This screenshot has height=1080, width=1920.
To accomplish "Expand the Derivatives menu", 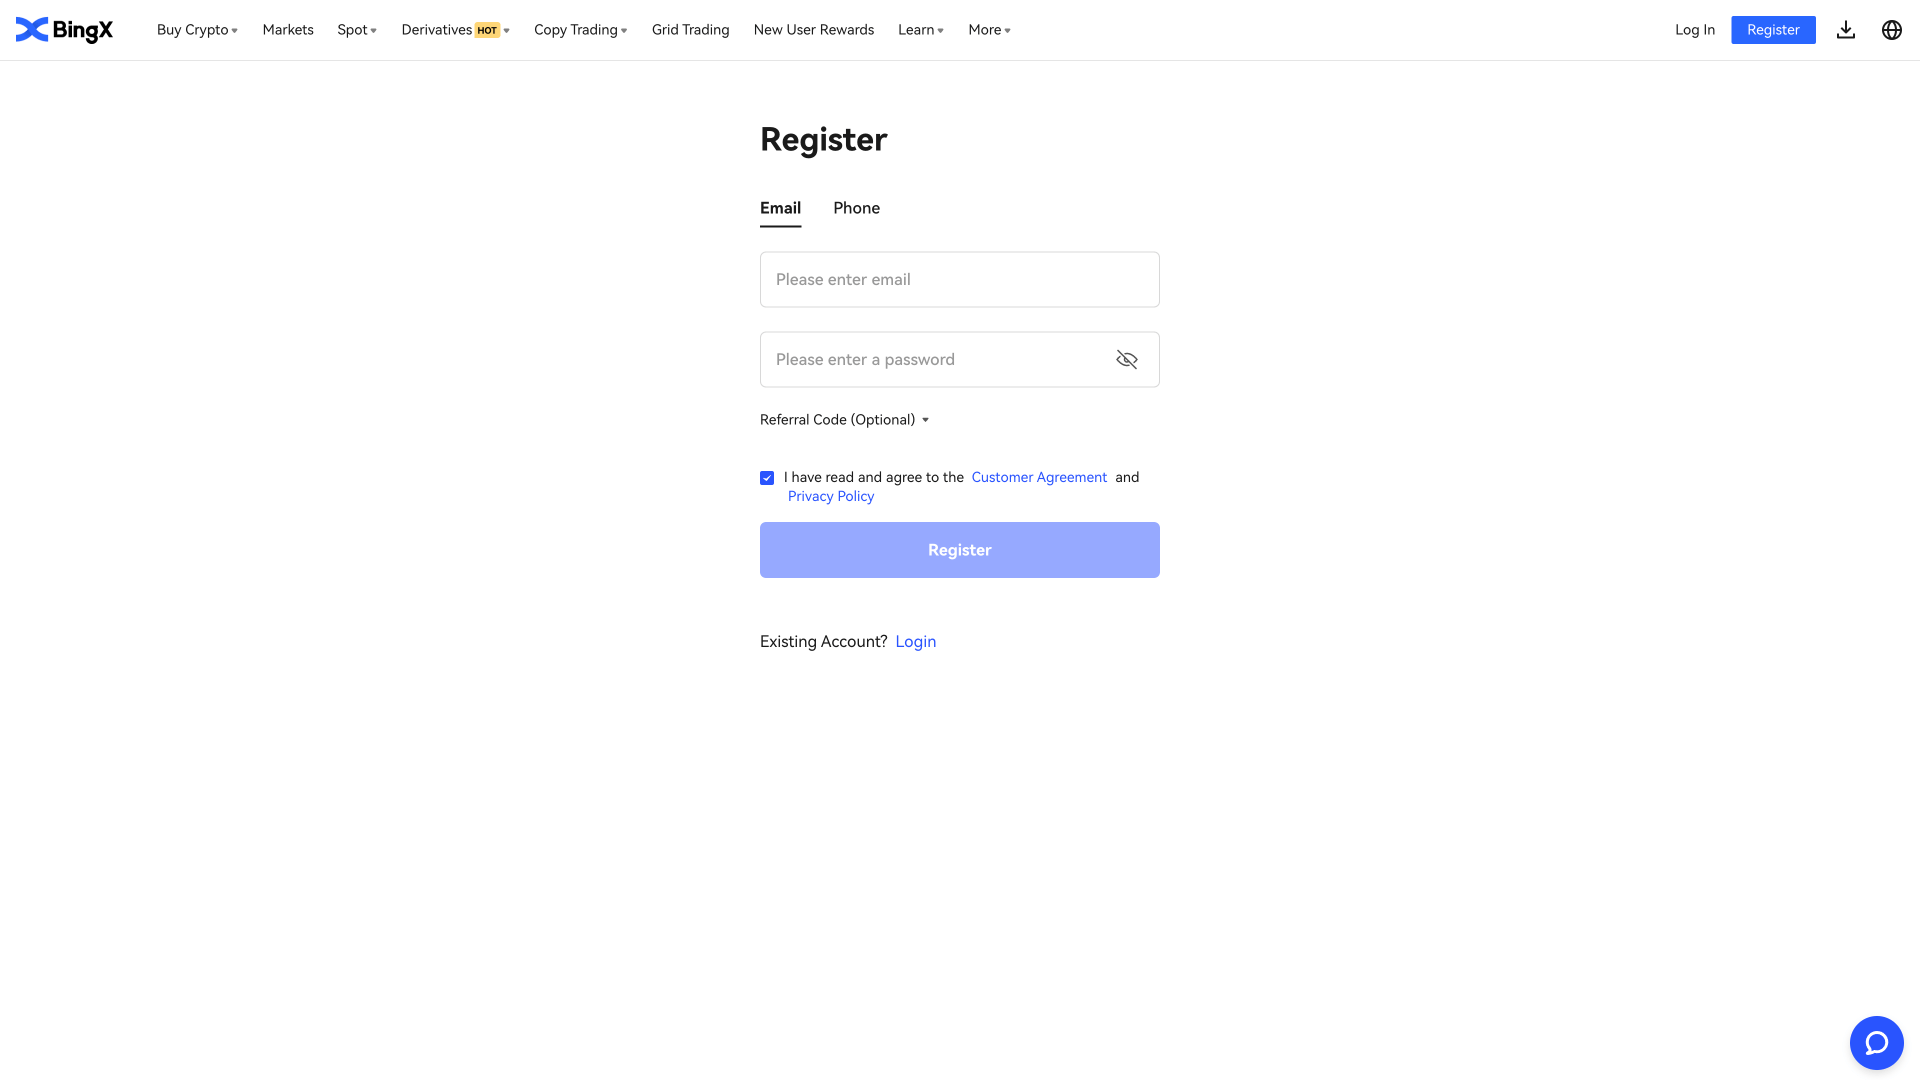I will (455, 30).
